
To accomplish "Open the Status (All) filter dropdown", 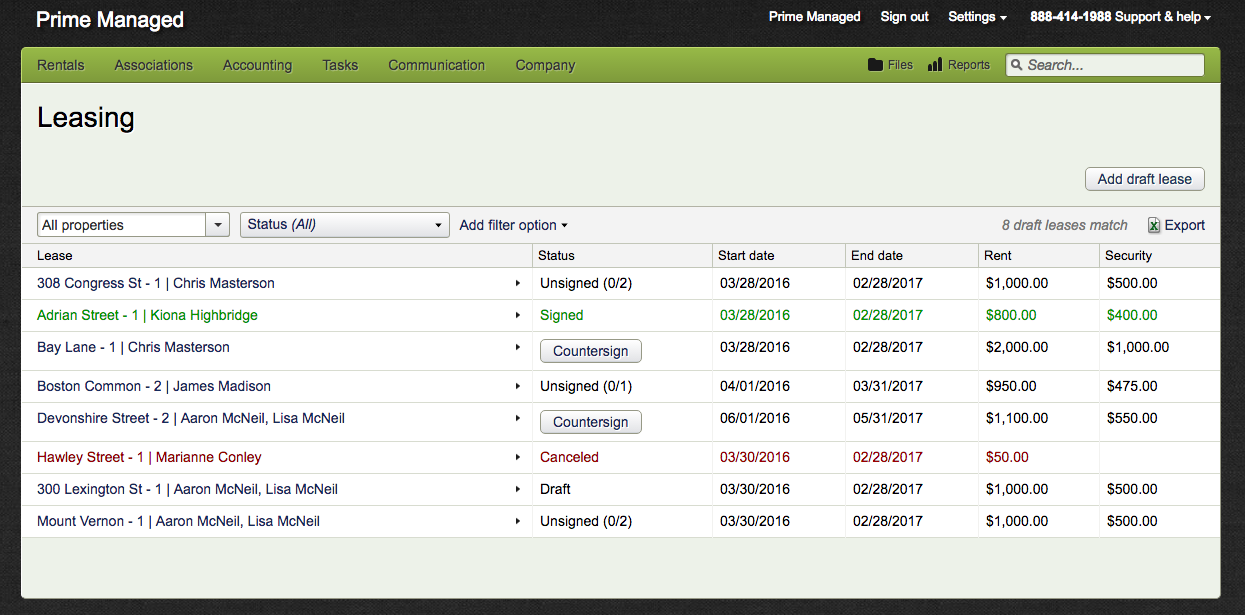I will pyautogui.click(x=344, y=225).
